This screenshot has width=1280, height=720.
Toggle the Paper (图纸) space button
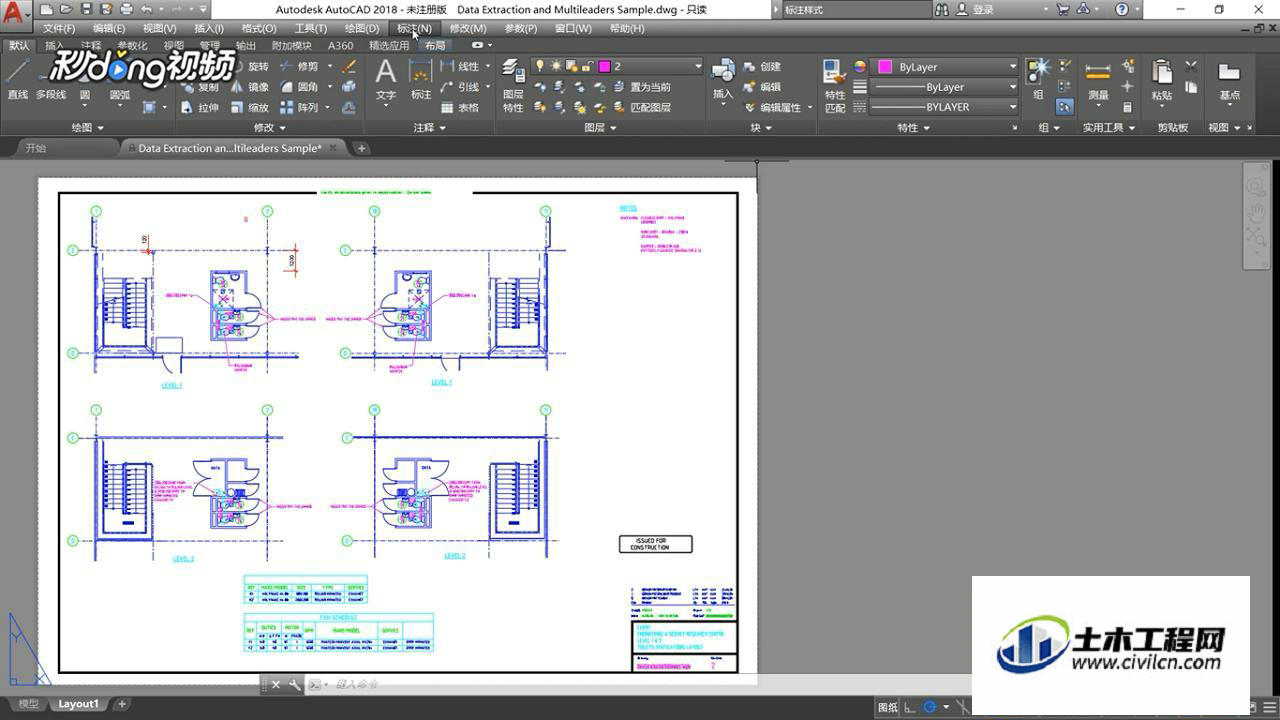pos(888,707)
